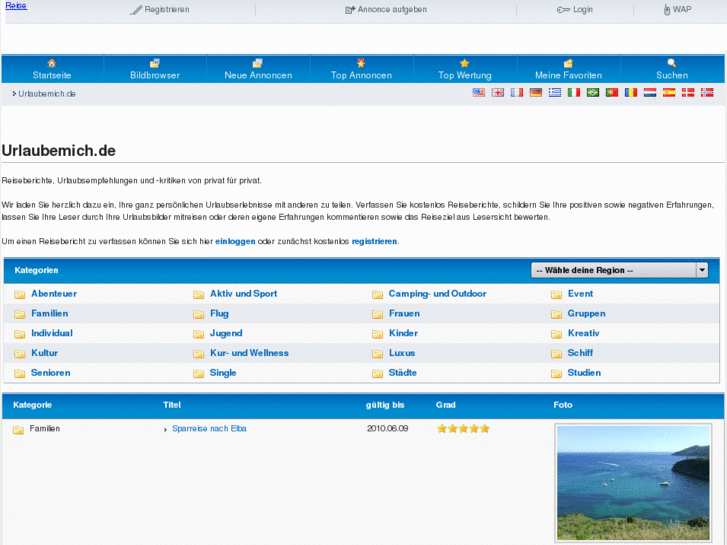Open the Suchen search tab

pos(672,69)
